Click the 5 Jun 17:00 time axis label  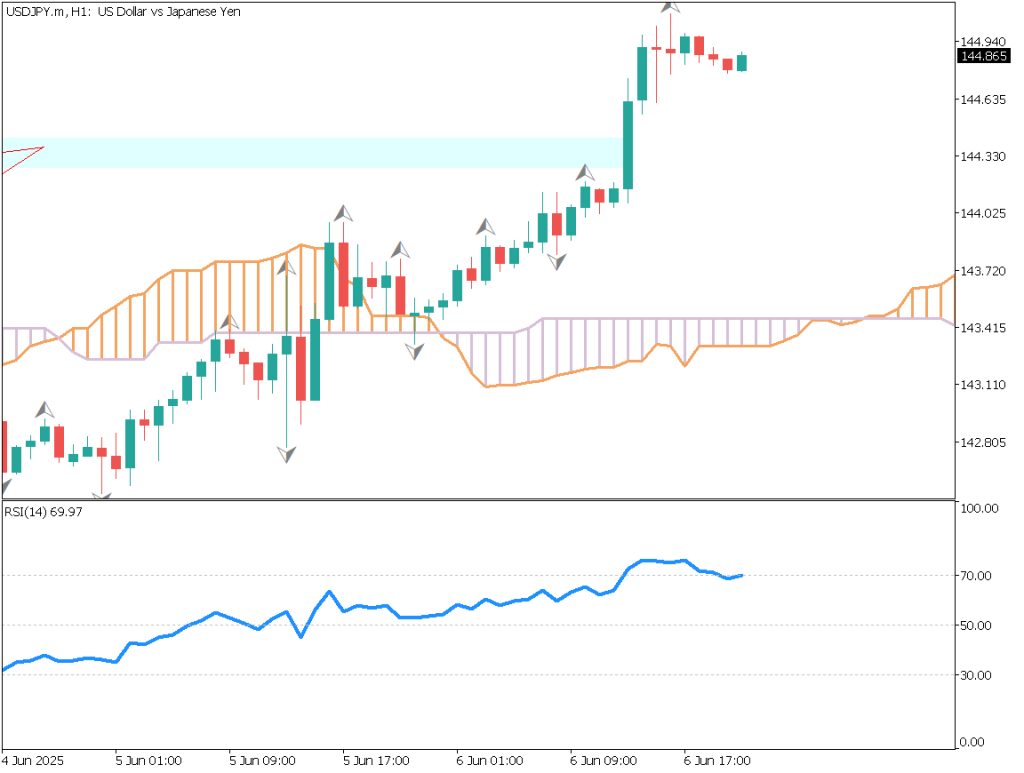[376, 760]
